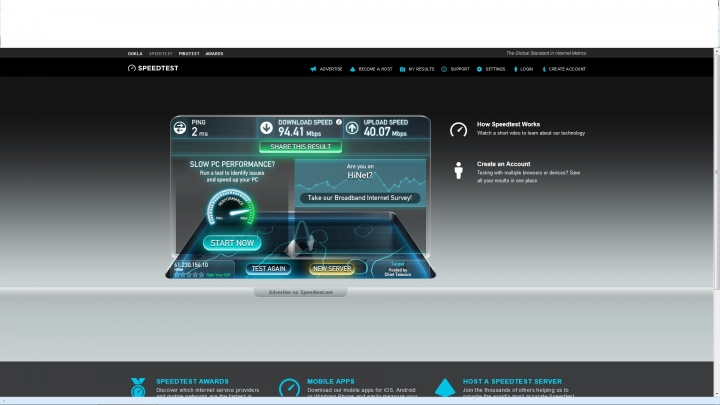720x405 pixels.
Task: Click the Settings gear icon
Action: (479, 69)
